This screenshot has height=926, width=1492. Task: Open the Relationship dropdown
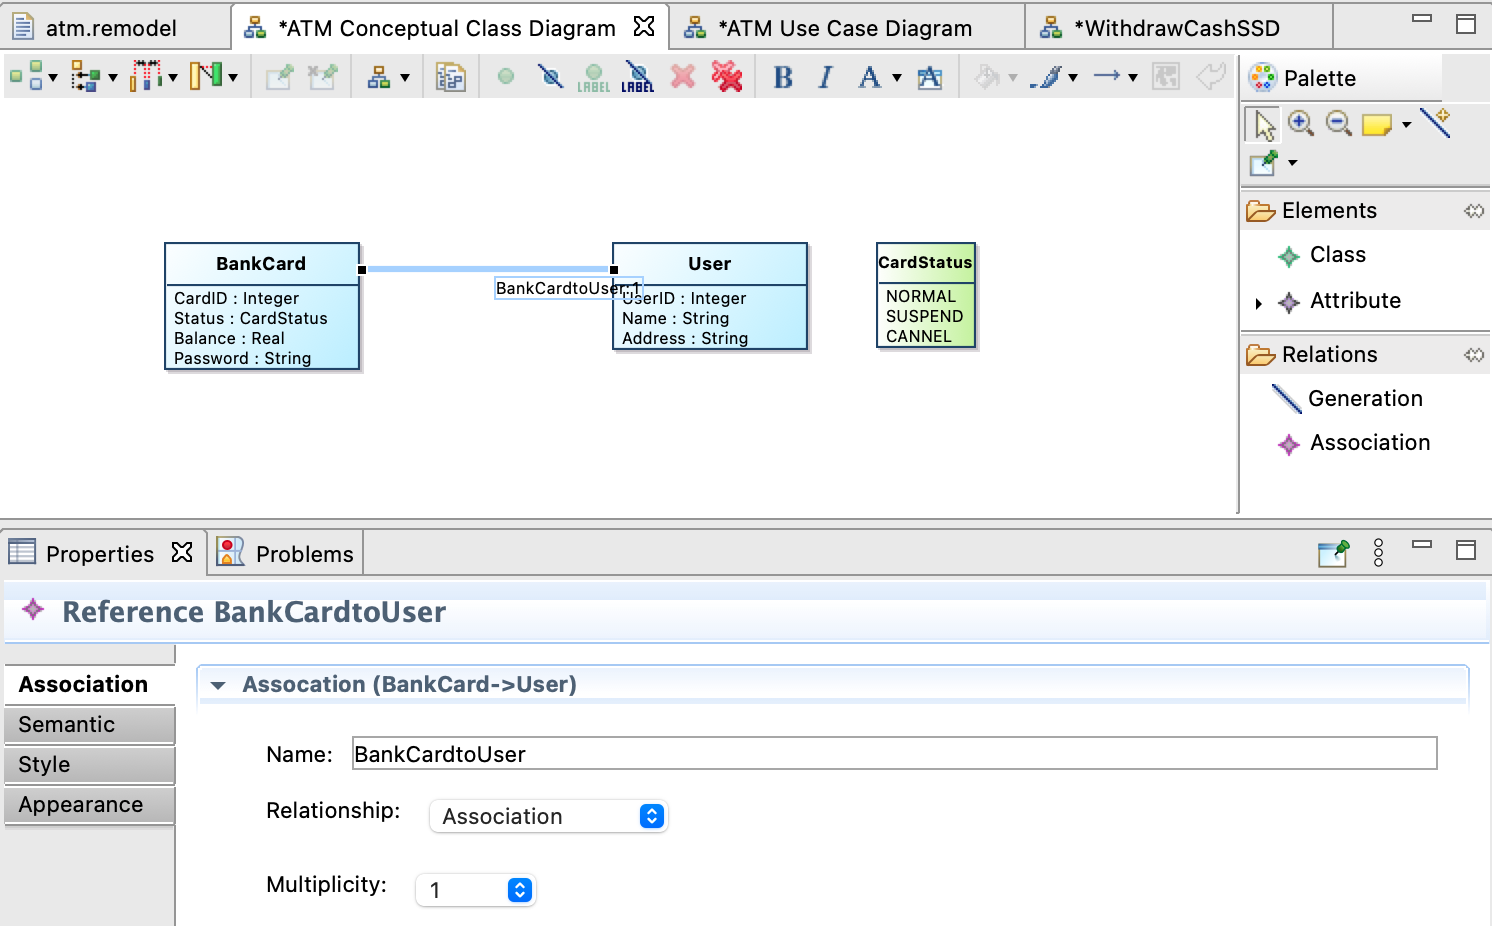(548, 816)
